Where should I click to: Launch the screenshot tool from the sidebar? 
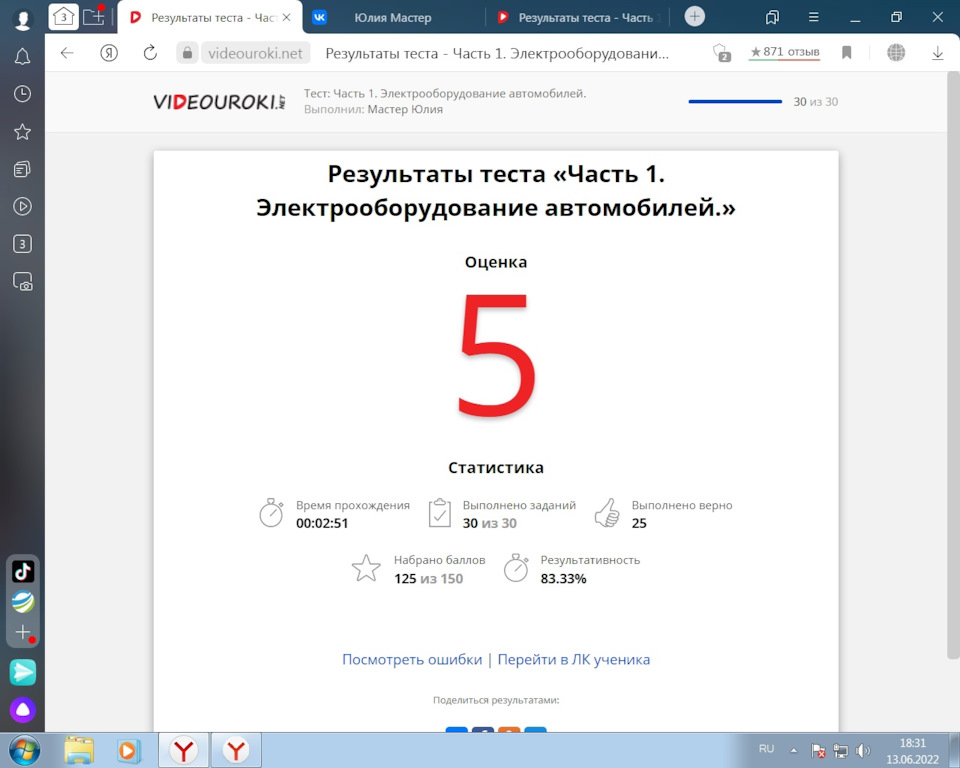(22, 281)
